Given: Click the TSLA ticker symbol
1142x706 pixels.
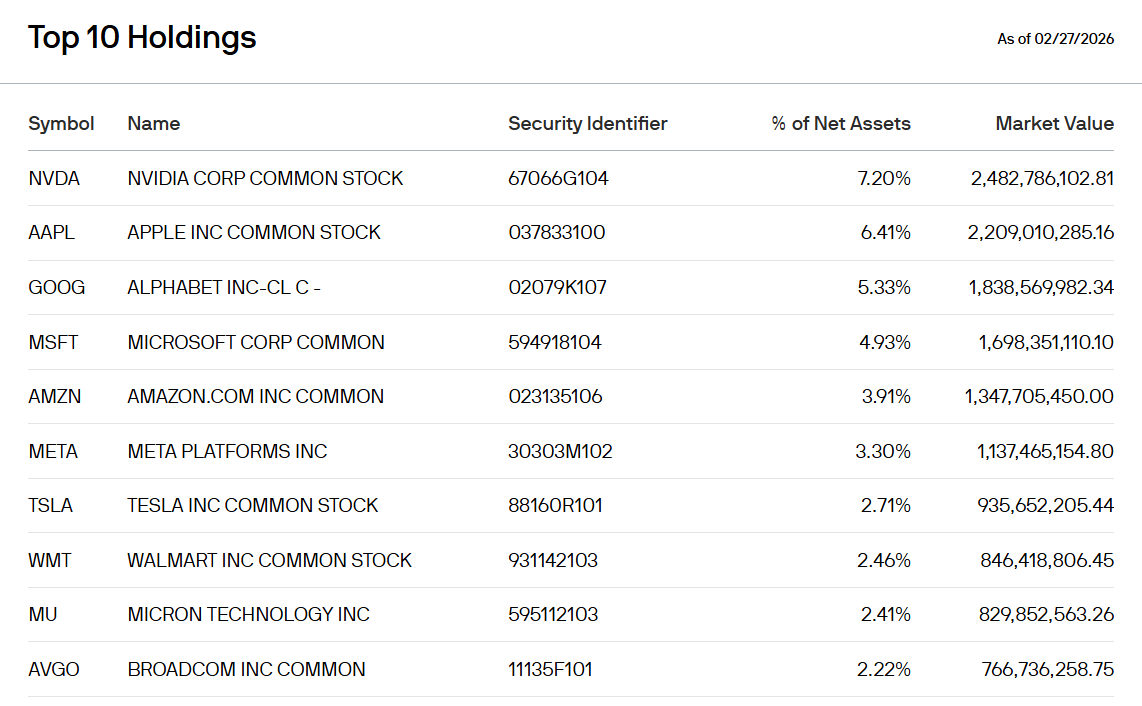Looking at the screenshot, I should (x=50, y=506).
